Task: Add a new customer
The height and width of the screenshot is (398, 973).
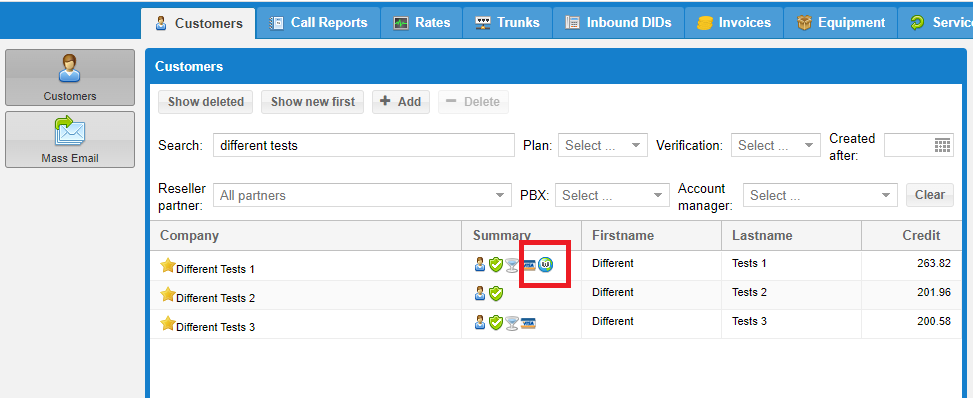Action: 401,102
